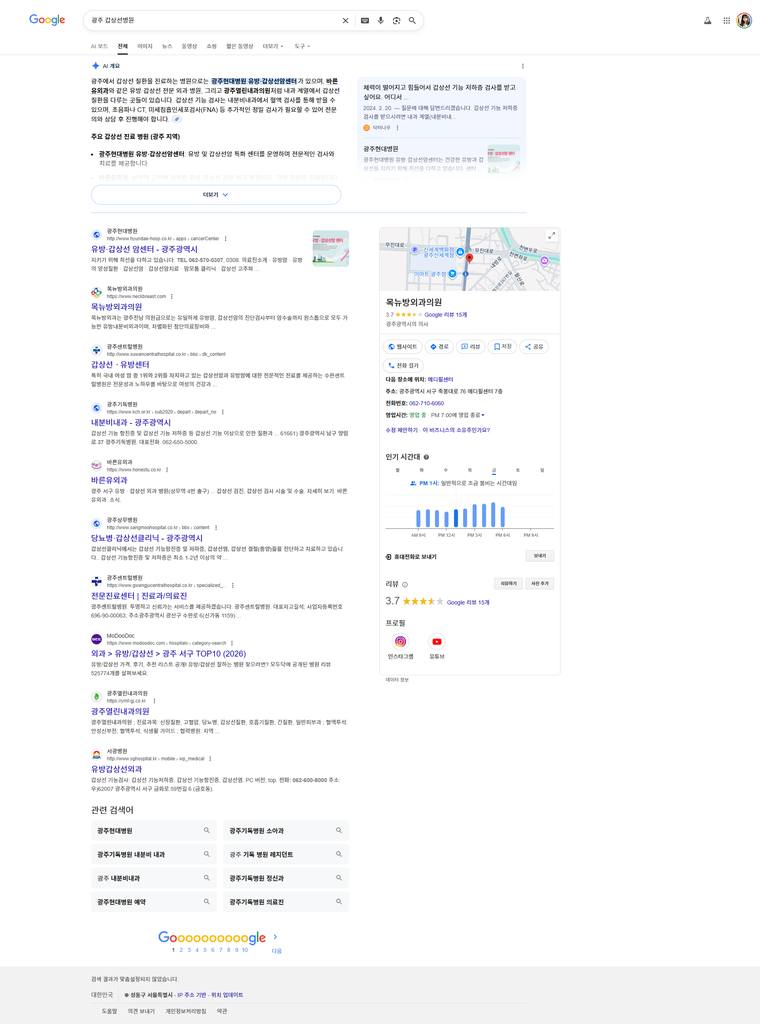Click the 저장 save button

[502, 347]
